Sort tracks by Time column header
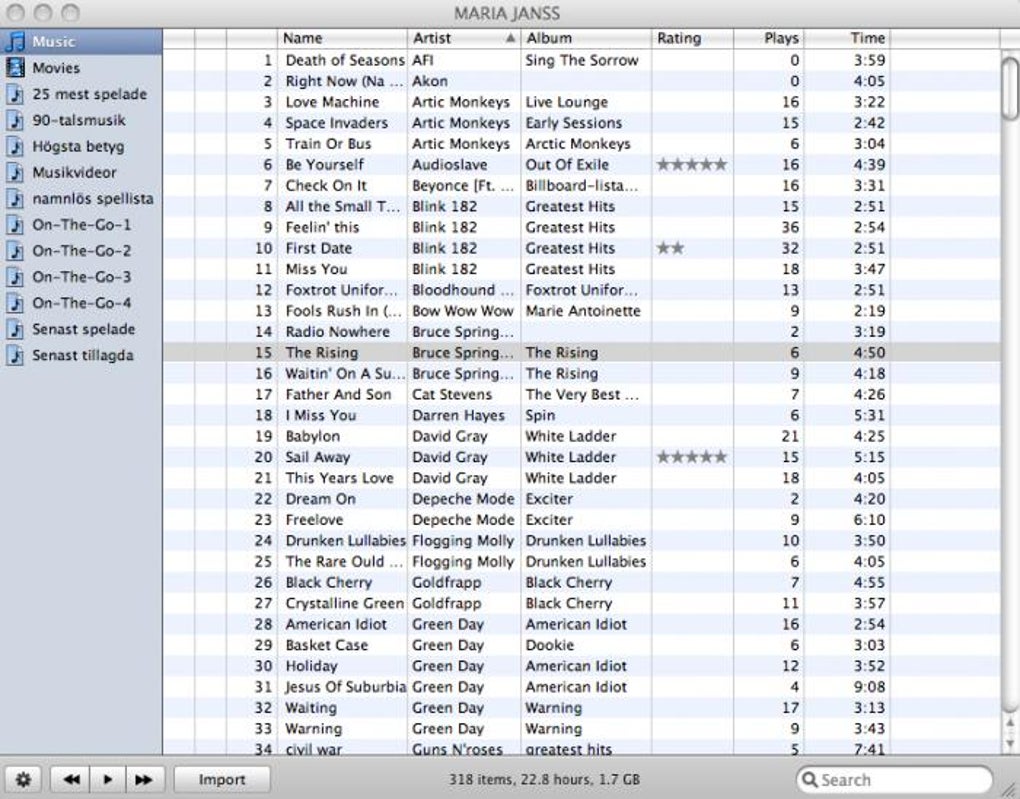 [846, 38]
